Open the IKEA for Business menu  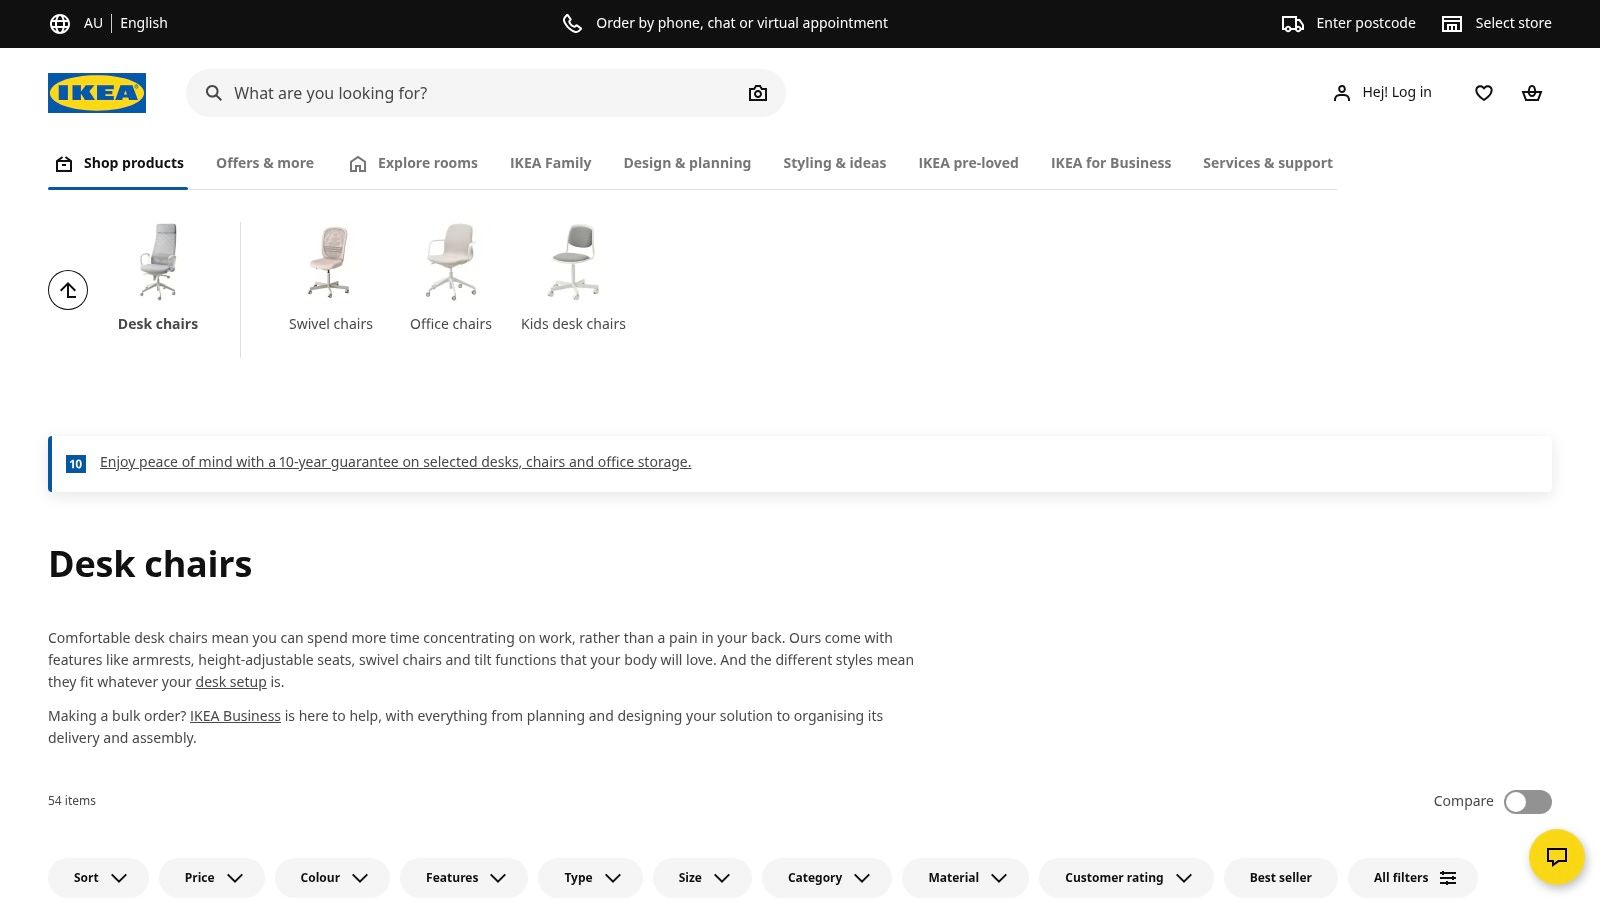1111,163
